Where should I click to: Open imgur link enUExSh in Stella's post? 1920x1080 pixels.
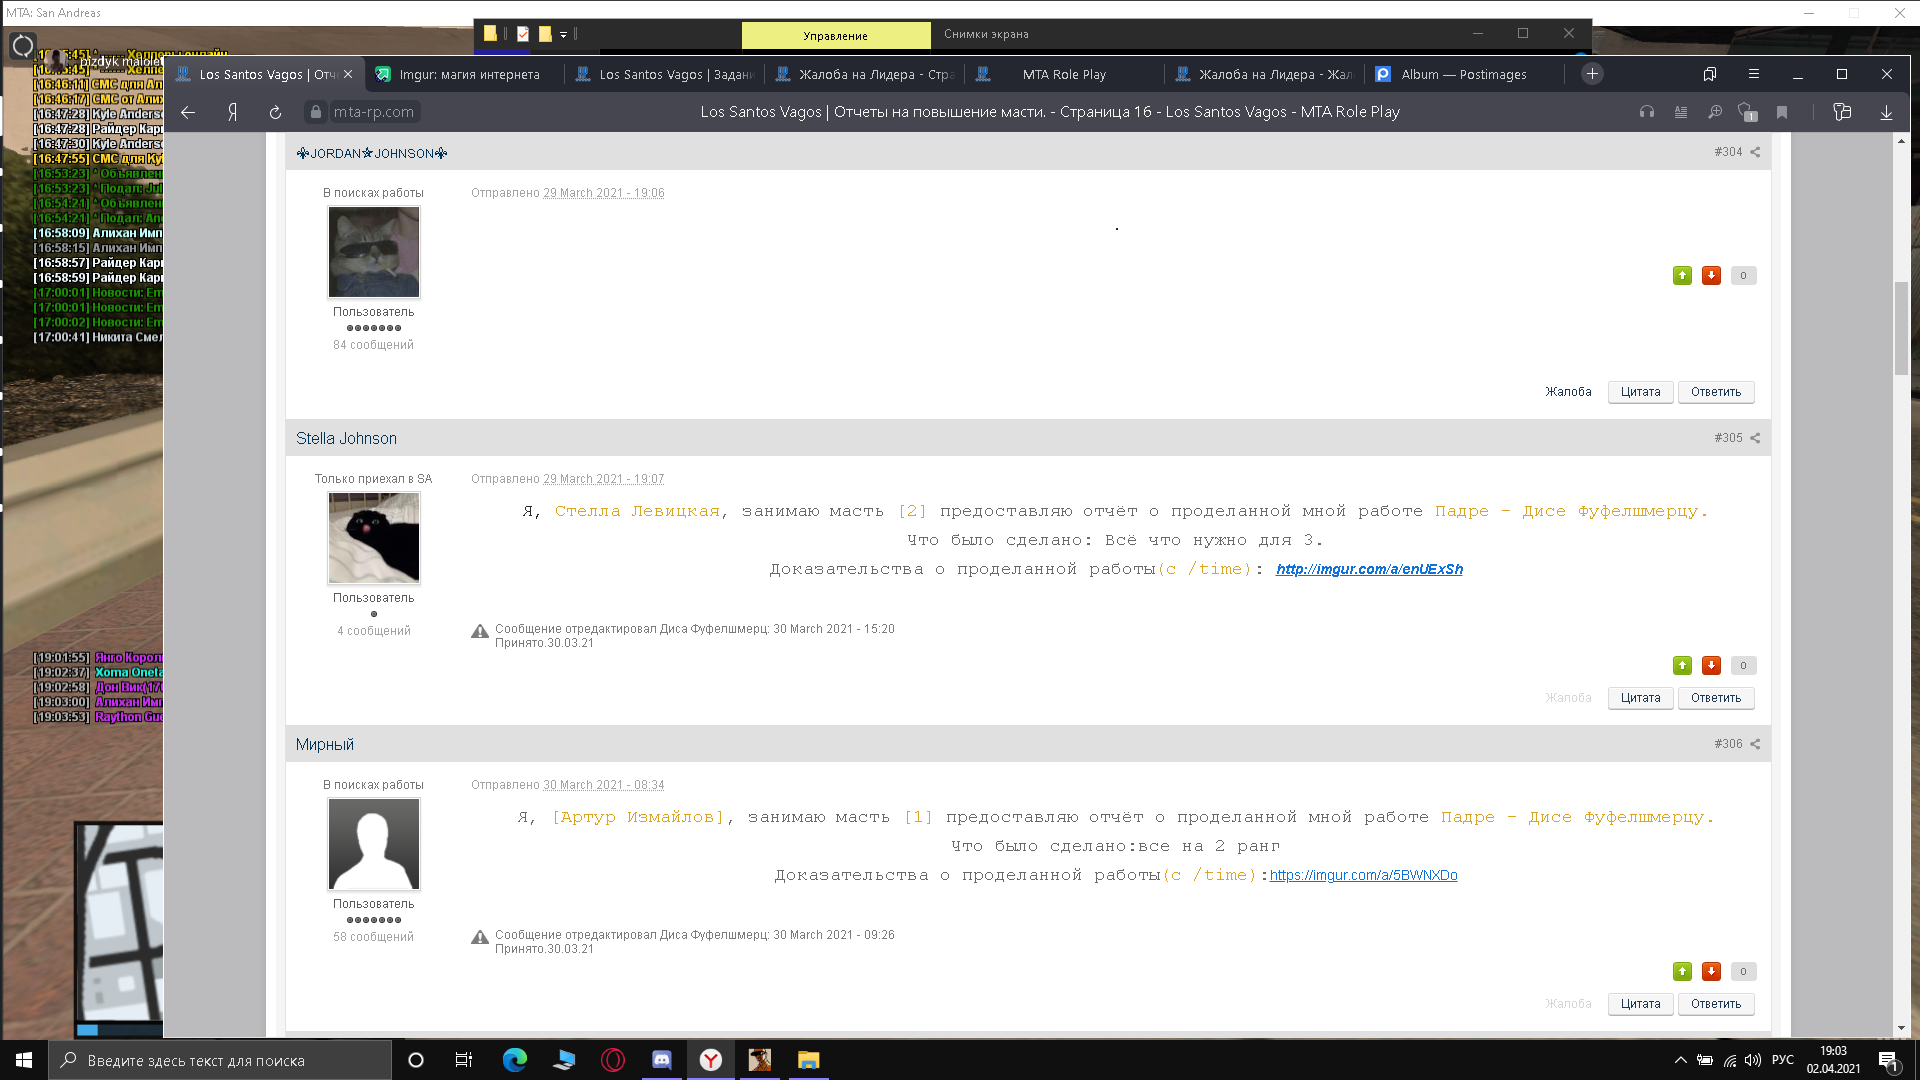pos(1369,569)
